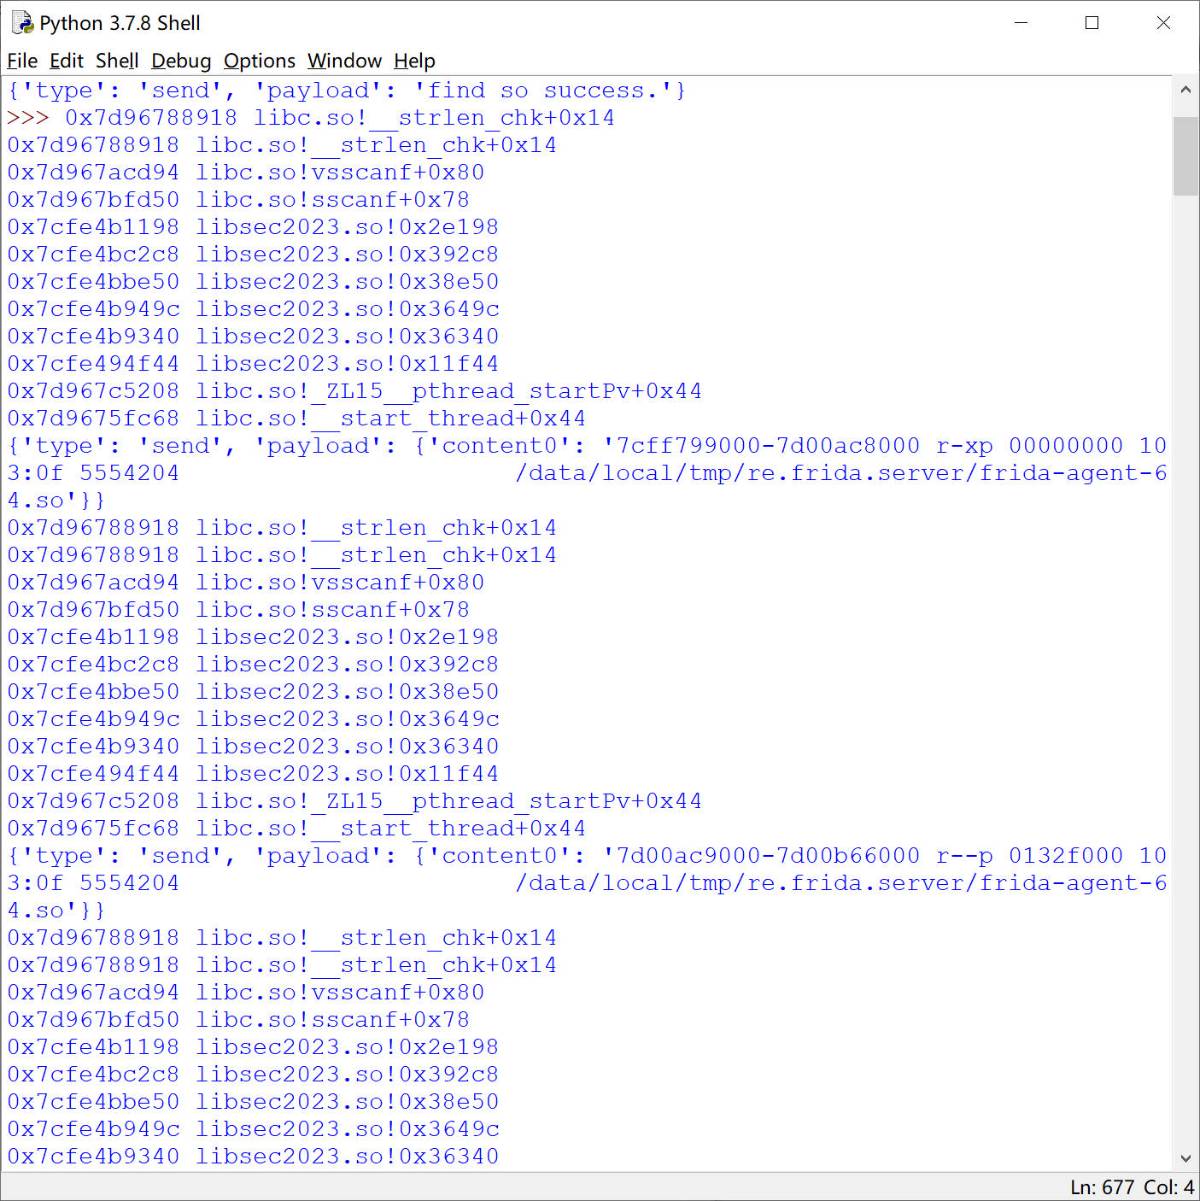Click the first 'libsec2023.so!0x392c8' line
This screenshot has height=1201, width=1200.
point(253,254)
